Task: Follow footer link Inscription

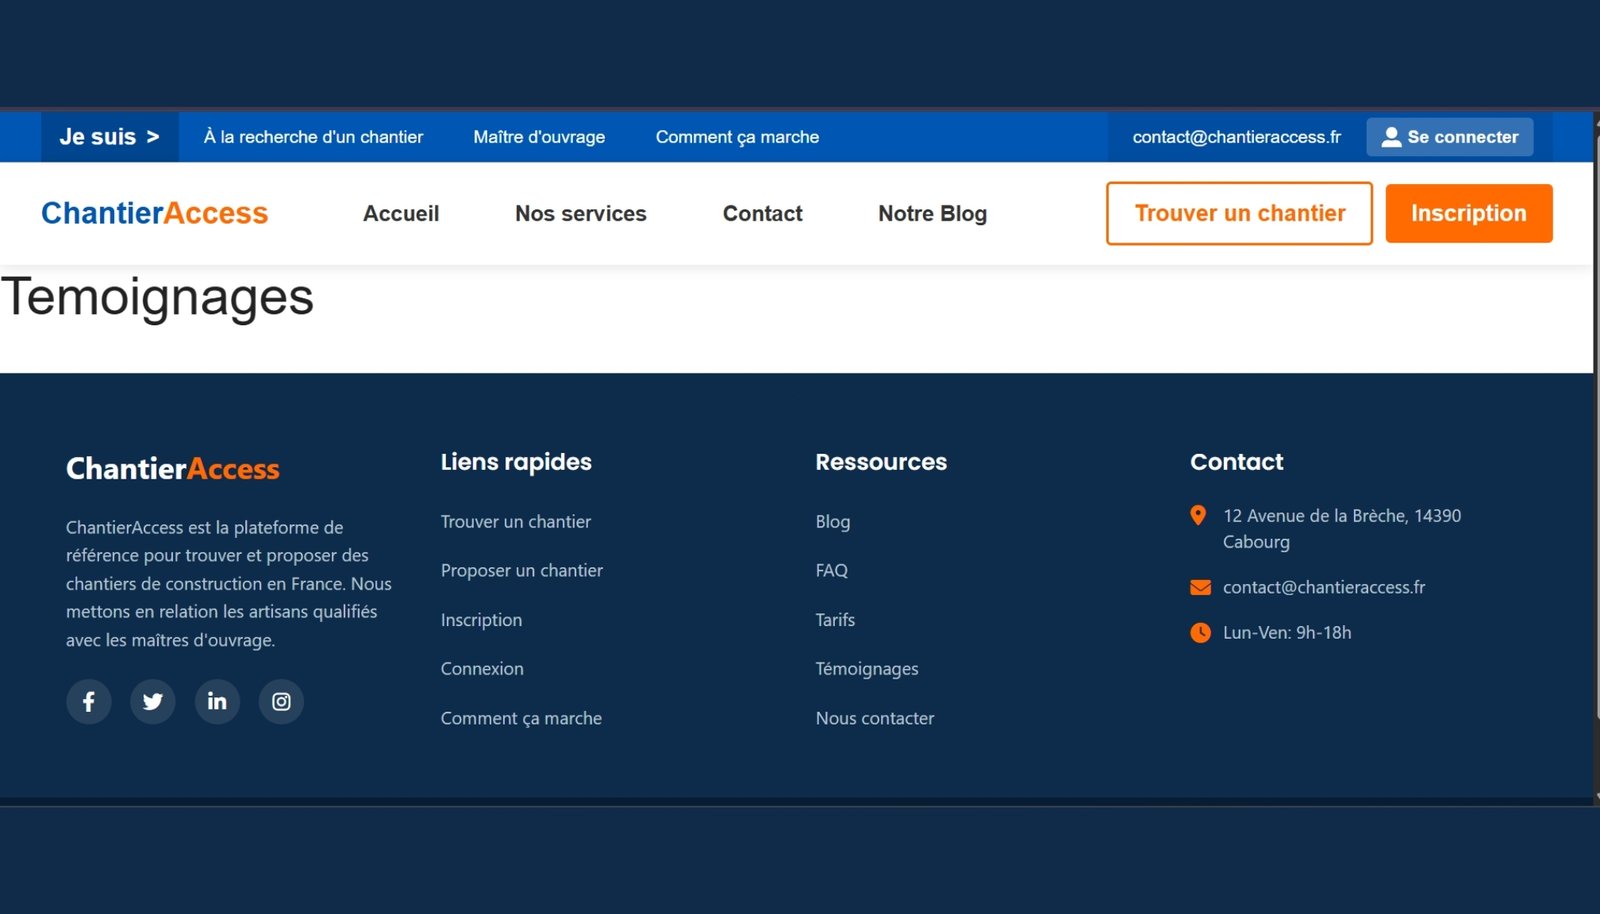Action: pos(481,620)
